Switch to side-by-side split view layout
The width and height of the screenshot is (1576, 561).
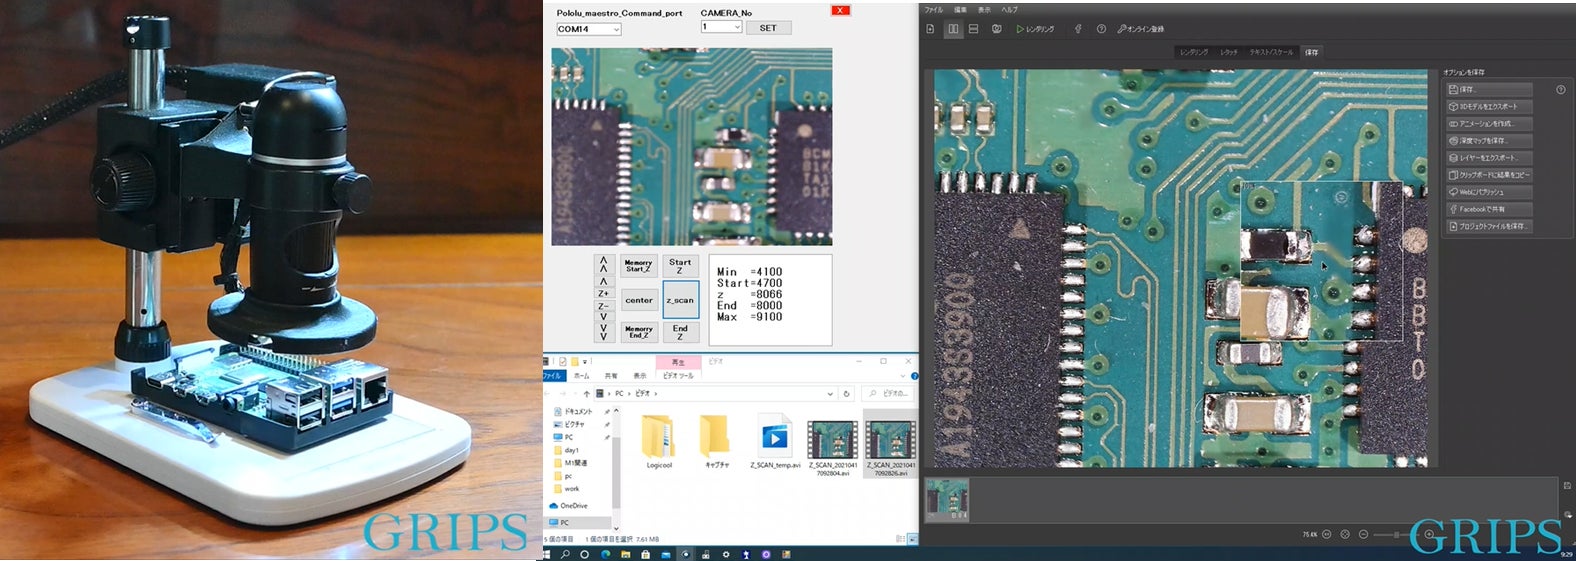953,29
